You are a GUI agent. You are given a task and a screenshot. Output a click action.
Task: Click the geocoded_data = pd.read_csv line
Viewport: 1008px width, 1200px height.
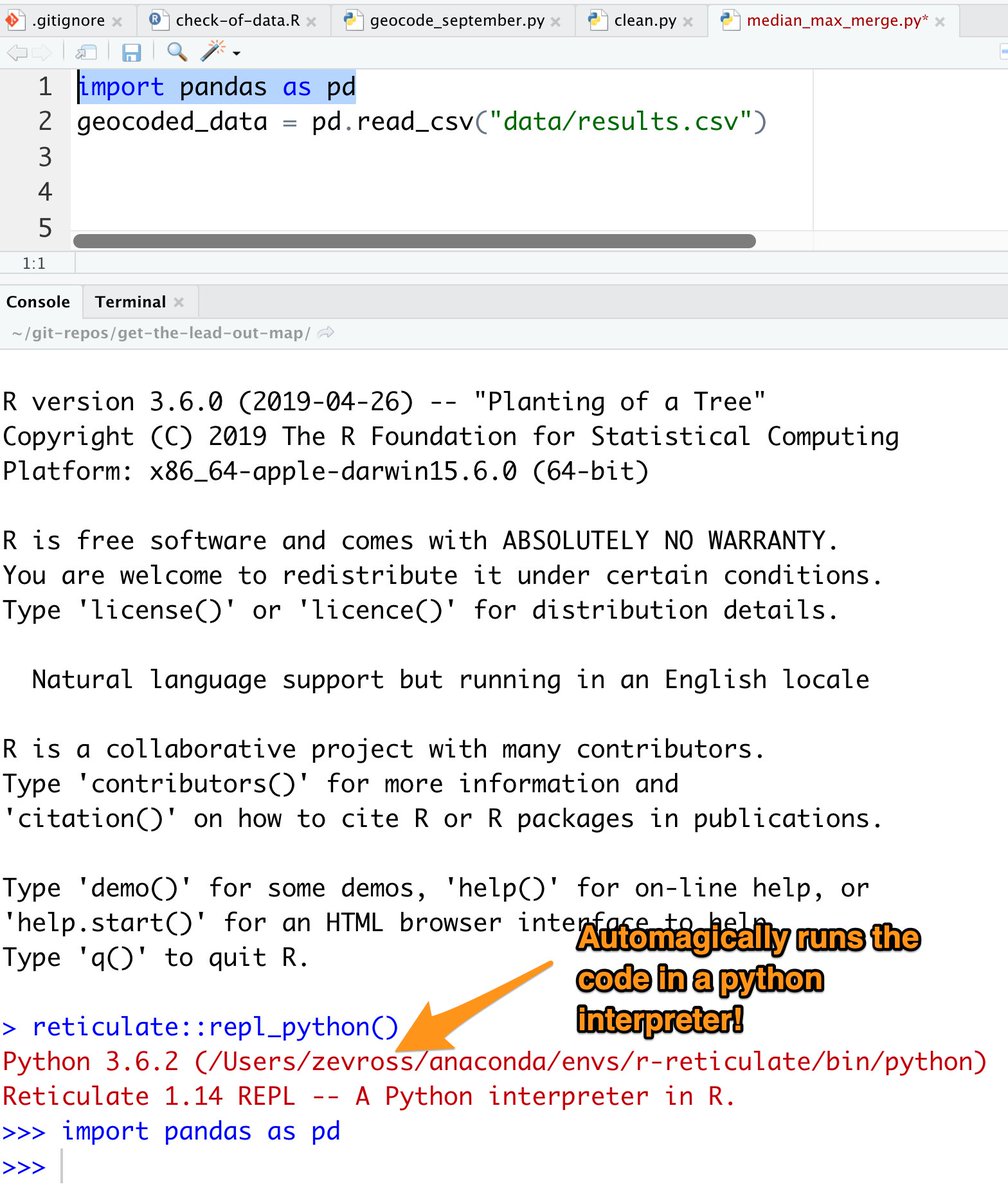click(421, 122)
